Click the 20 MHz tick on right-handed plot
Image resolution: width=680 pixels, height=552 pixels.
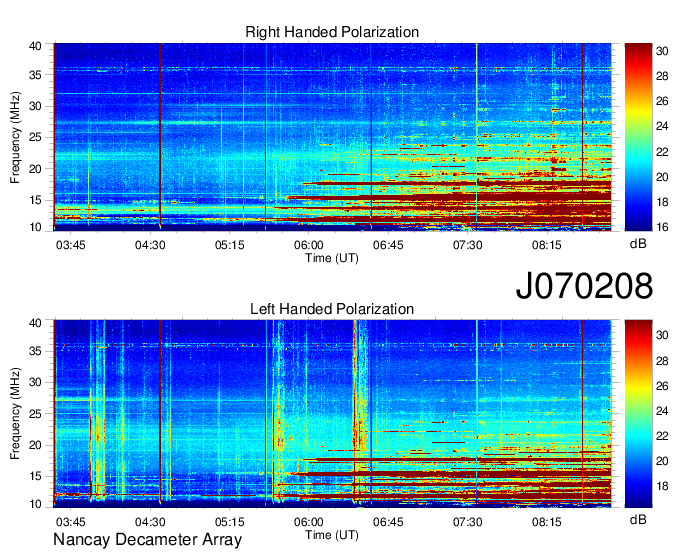pyautogui.click(x=35, y=169)
